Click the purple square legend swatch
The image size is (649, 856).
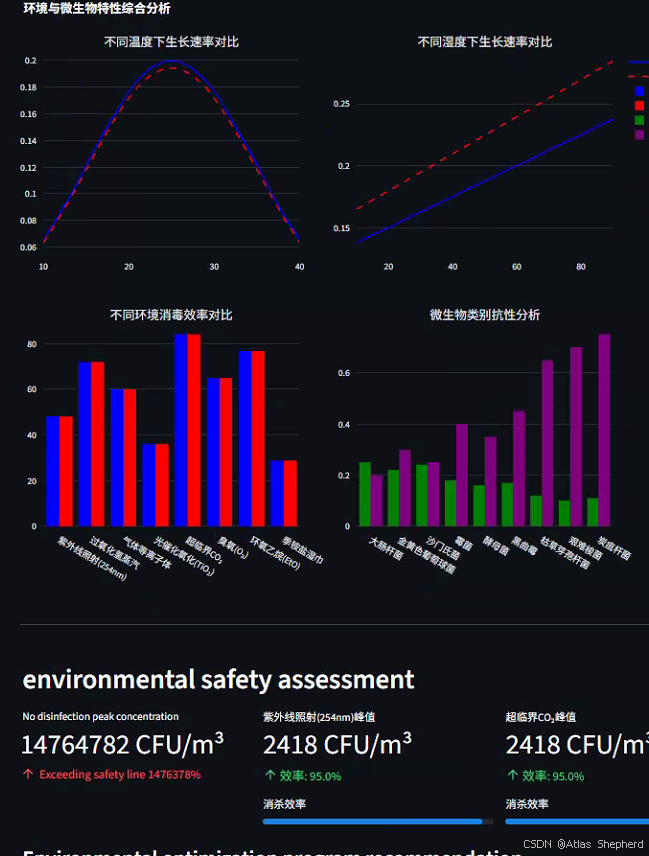pyautogui.click(x=640, y=134)
